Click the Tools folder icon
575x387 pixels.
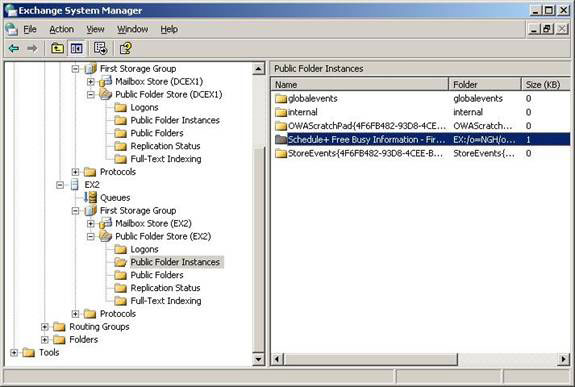(29, 353)
